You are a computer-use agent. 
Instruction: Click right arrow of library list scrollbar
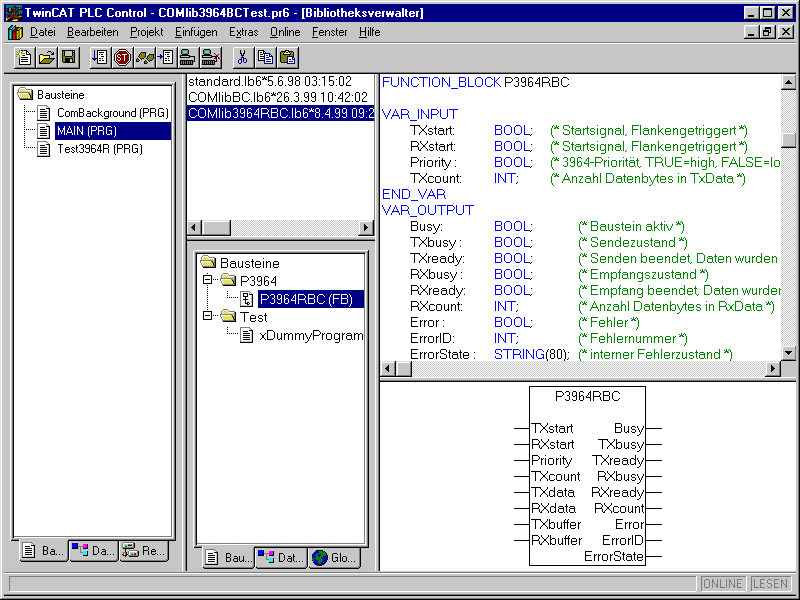coord(366,228)
